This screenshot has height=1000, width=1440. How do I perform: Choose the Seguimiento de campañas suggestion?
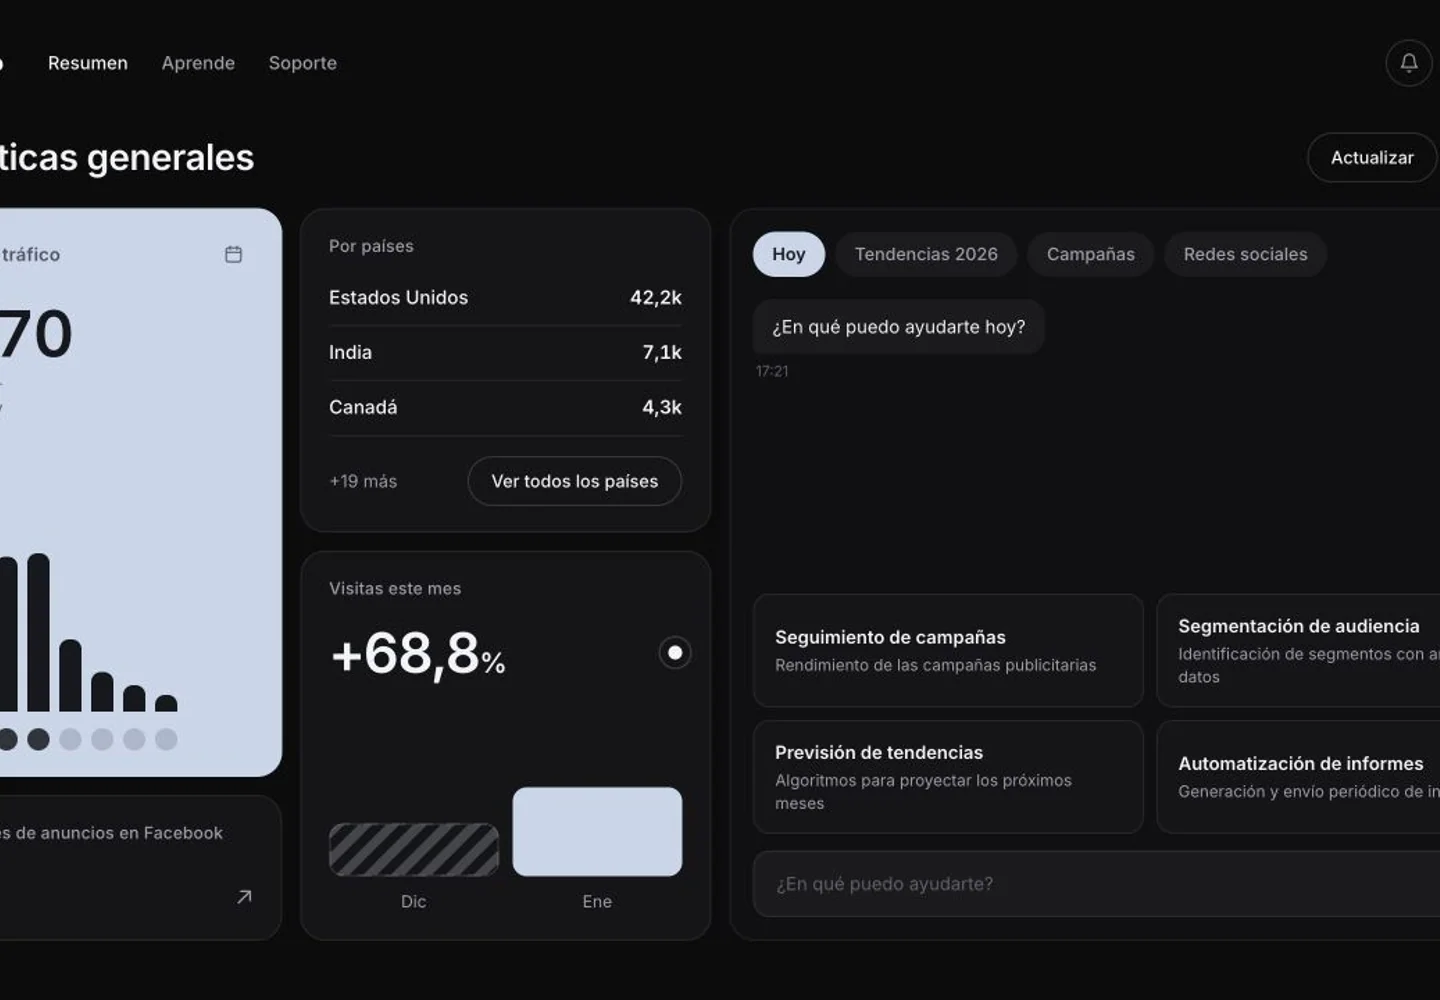tap(948, 651)
